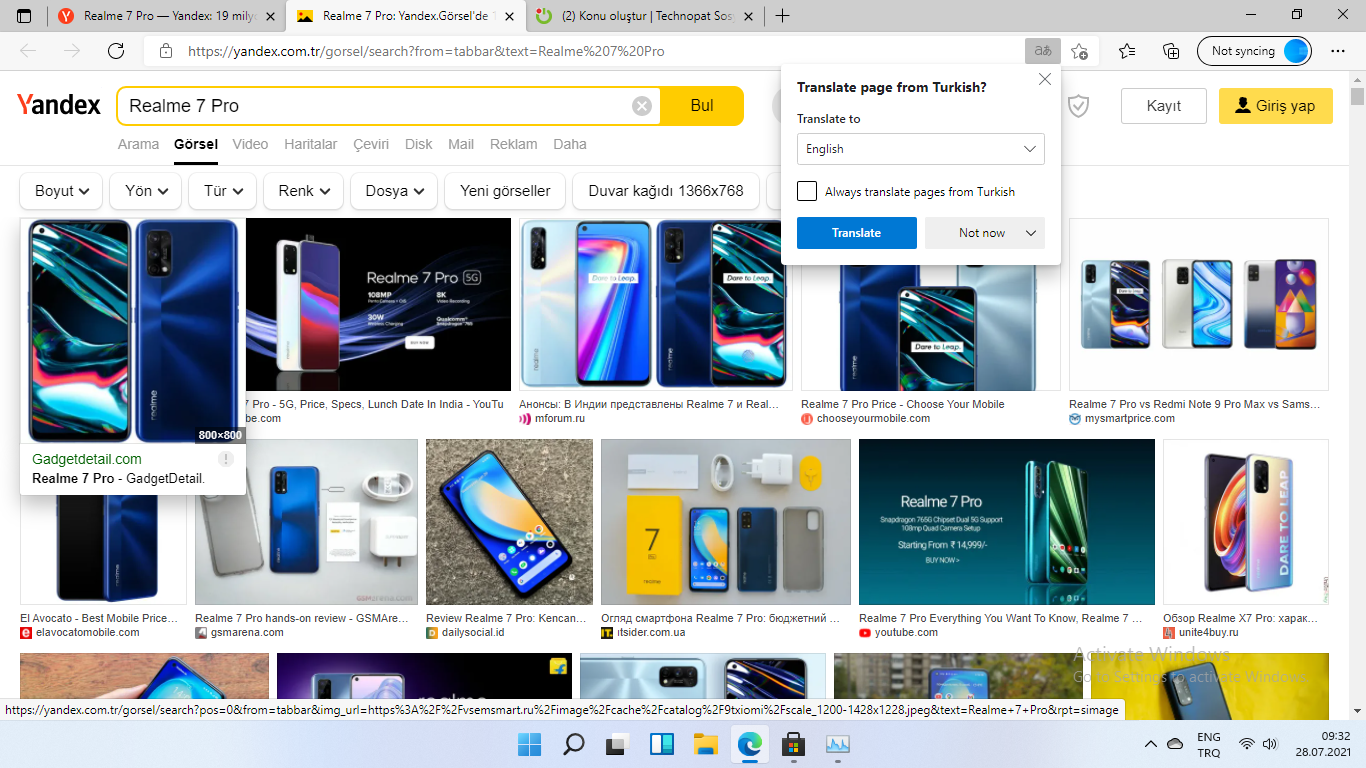Open the Boyut size filter dropdown
1366x768 pixels.
point(62,191)
